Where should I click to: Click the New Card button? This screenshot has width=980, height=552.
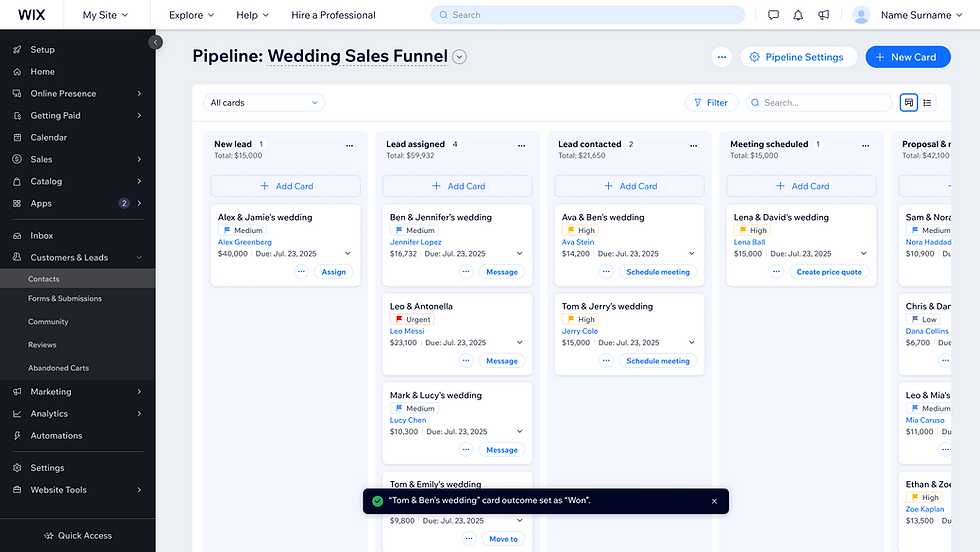point(908,57)
